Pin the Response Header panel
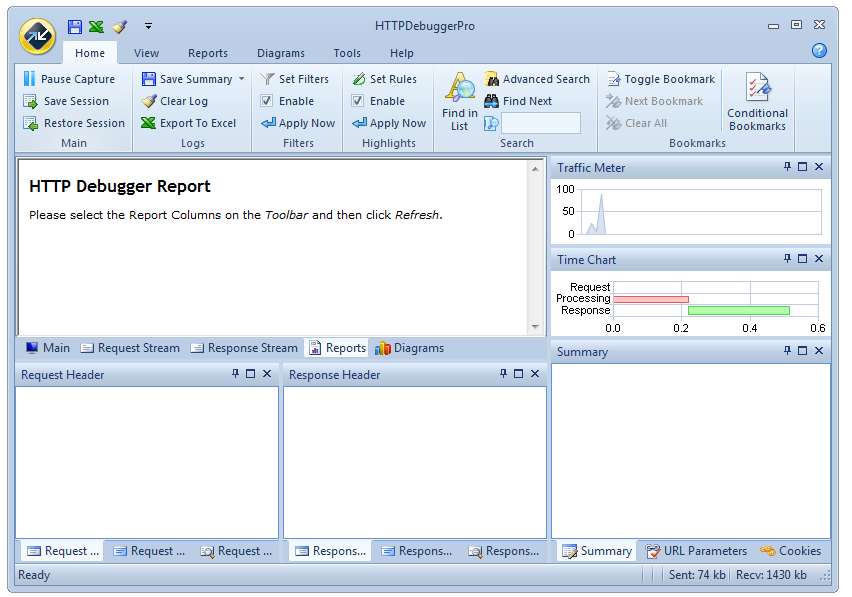The height and width of the screenshot is (597, 852). coord(503,374)
